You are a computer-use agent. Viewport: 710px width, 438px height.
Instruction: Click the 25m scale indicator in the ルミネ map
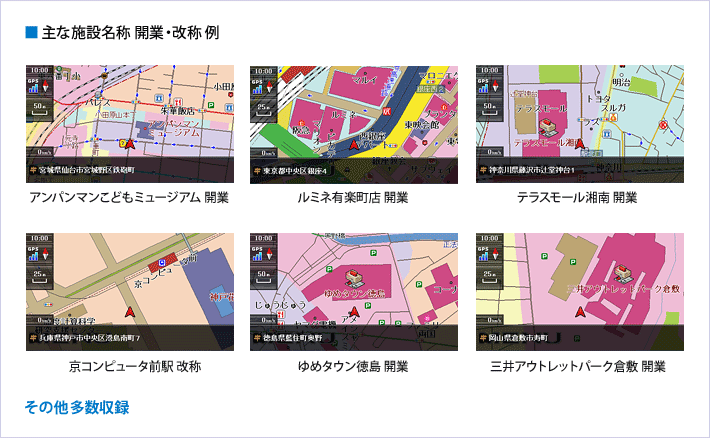[264, 109]
